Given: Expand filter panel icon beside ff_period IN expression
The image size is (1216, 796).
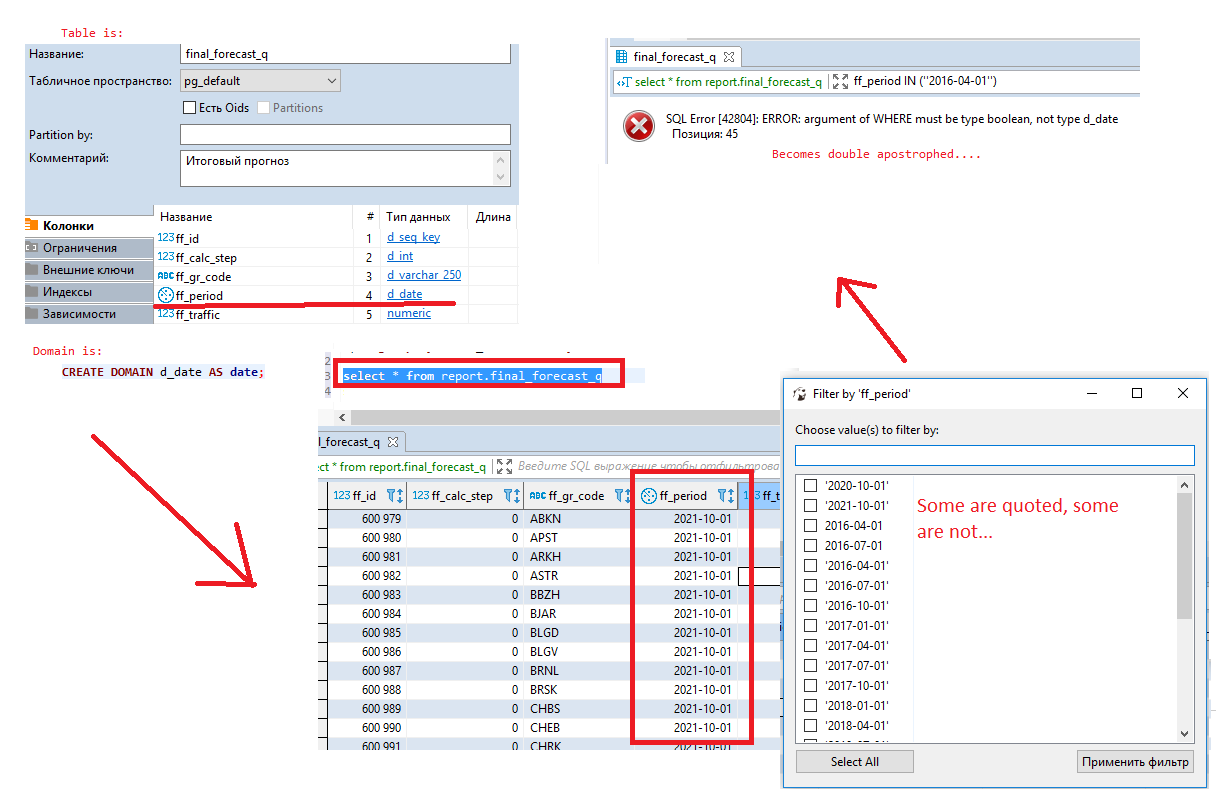Looking at the screenshot, I should tap(840, 81).
